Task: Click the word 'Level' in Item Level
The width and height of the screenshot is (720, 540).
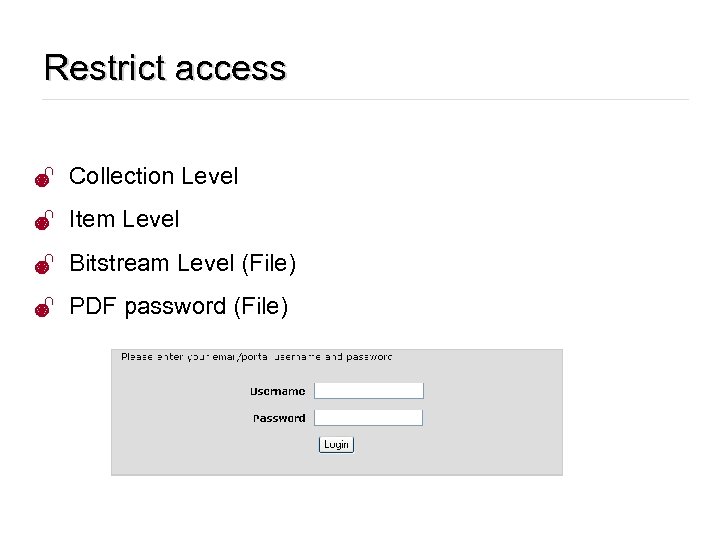Action: point(149,219)
